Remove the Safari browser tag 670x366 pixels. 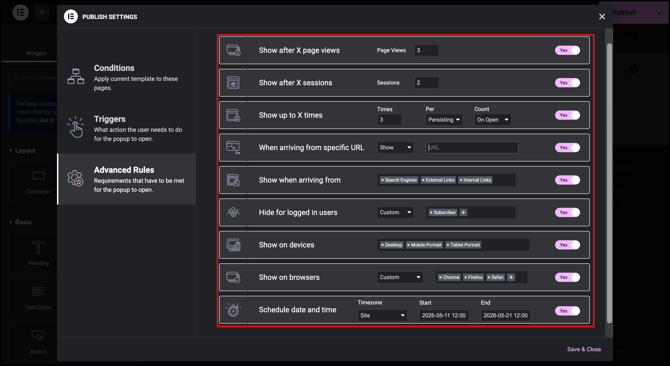489,278
